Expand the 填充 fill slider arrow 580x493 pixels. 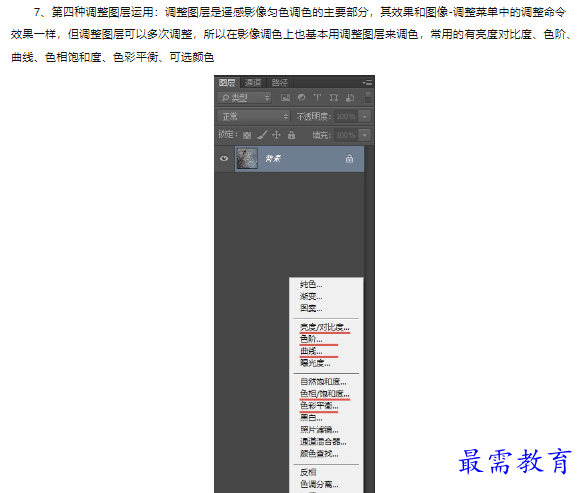(365, 135)
